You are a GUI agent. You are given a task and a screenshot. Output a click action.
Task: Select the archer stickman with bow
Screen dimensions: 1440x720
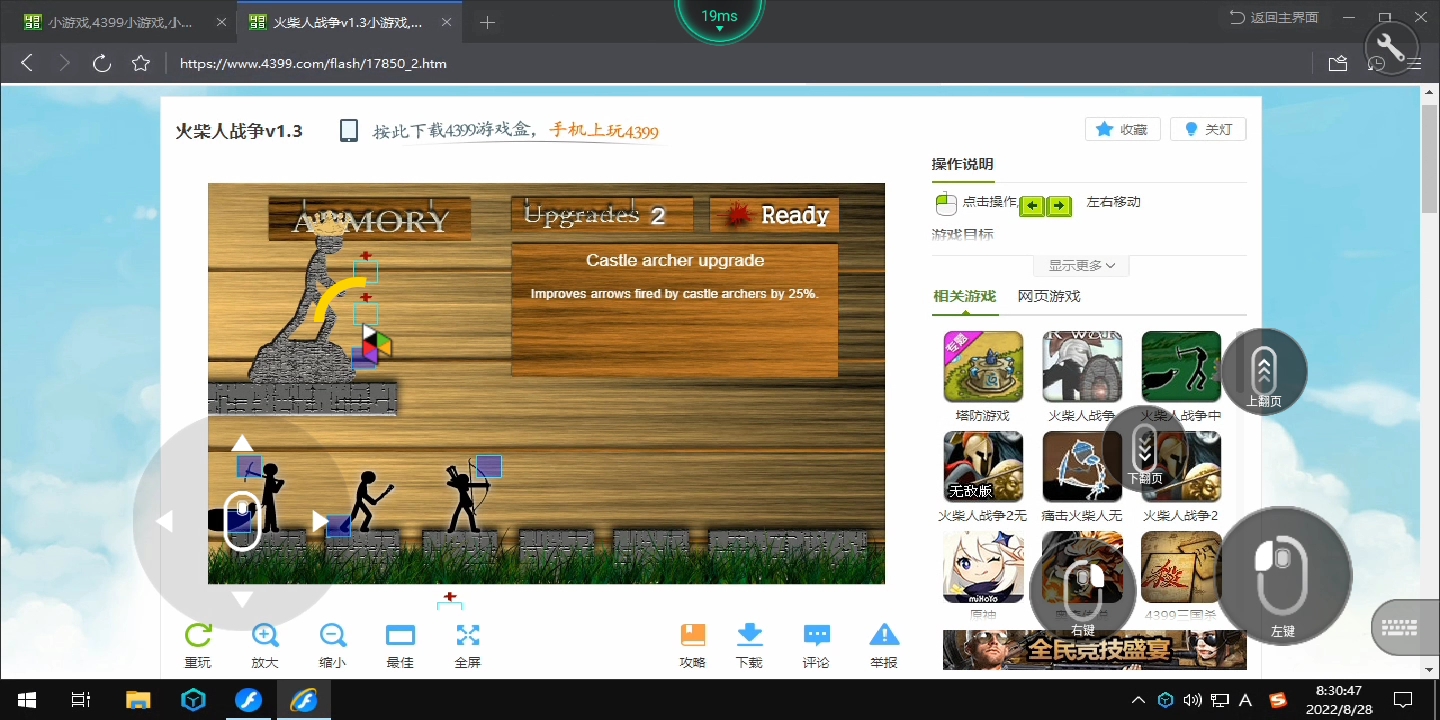[467, 497]
